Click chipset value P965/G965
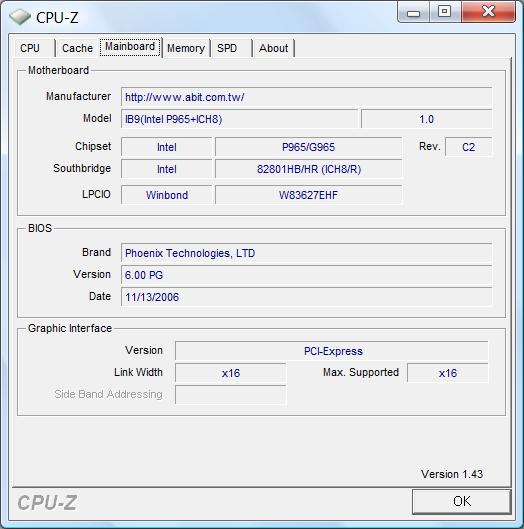 (309, 147)
